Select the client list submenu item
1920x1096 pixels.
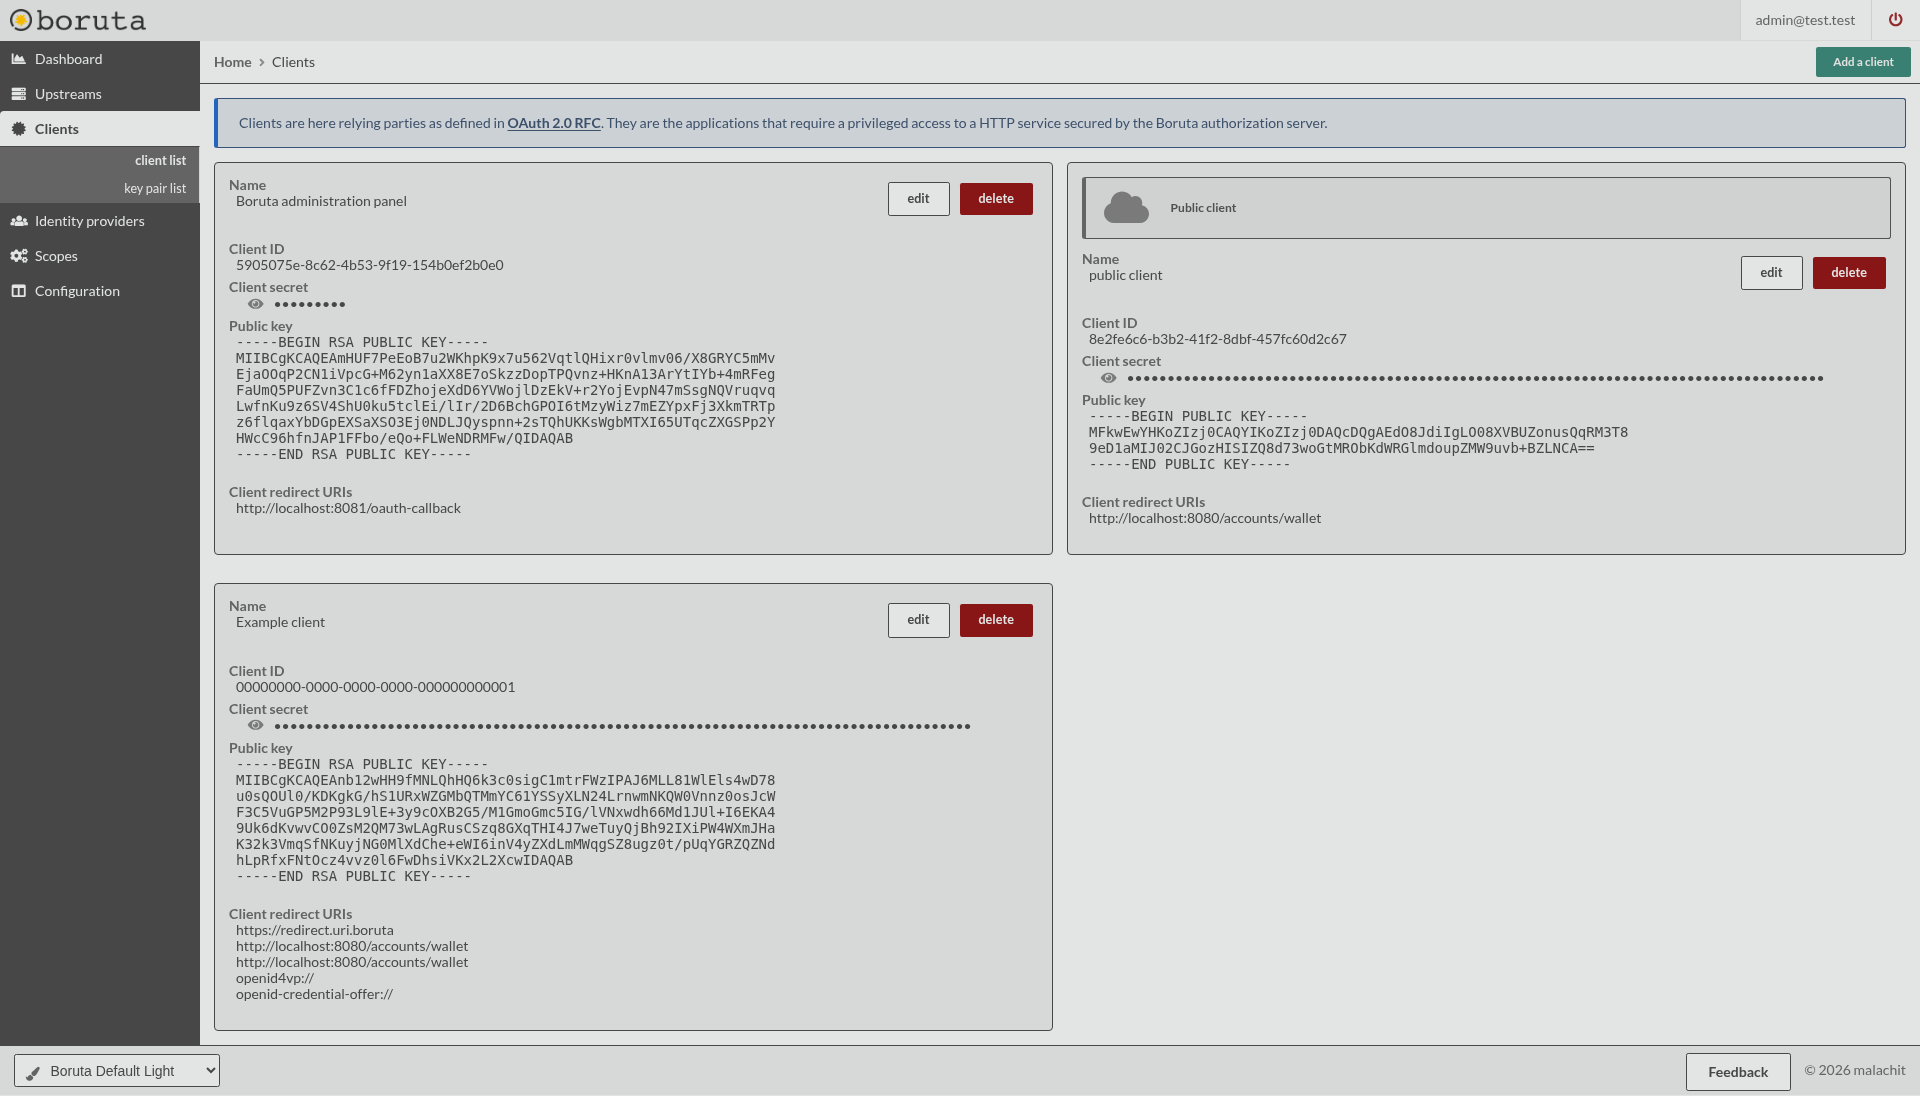click(160, 160)
